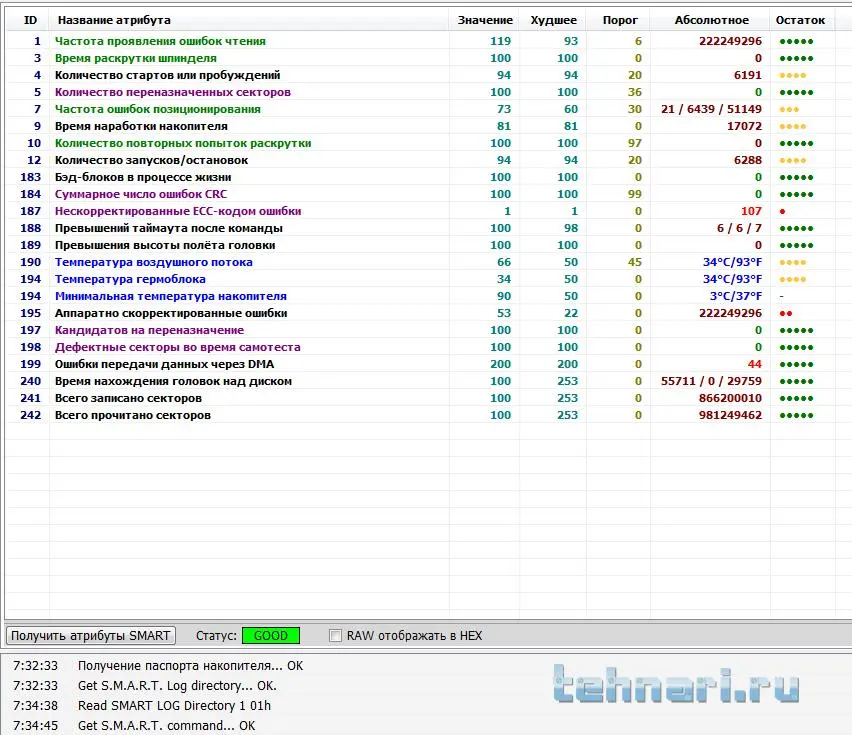Click the 'ID' column header

[x=30, y=20]
